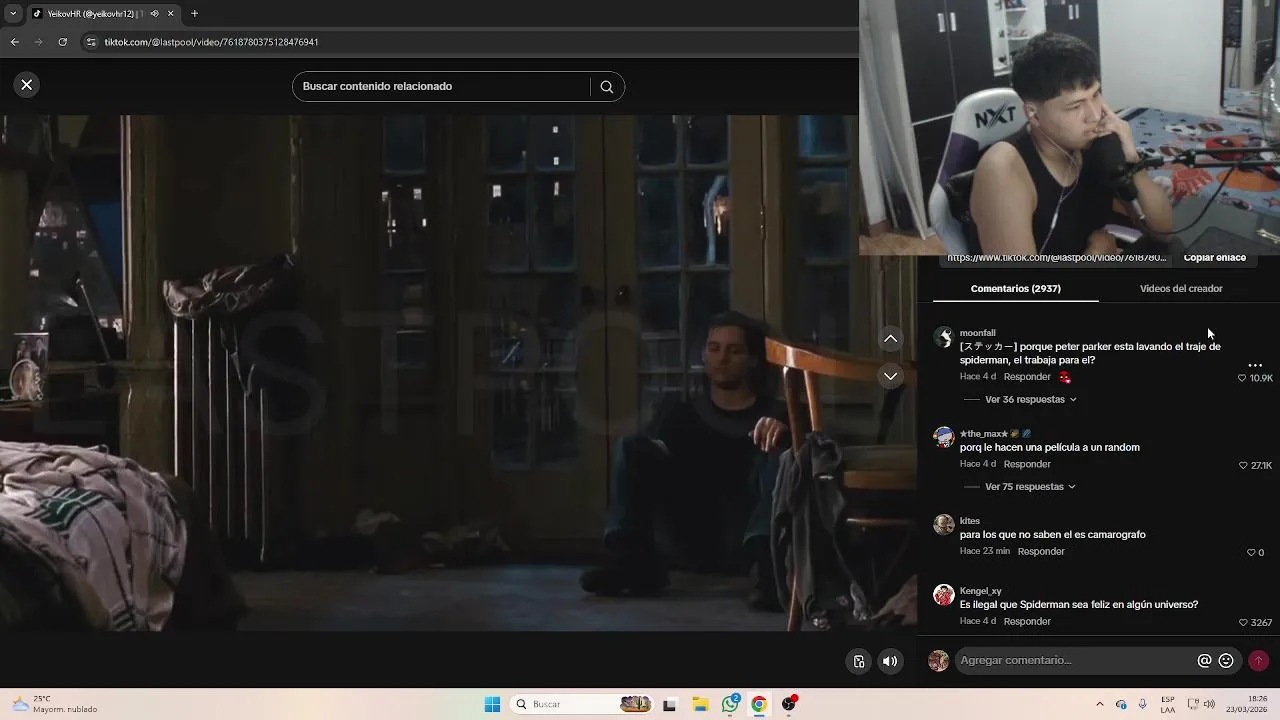Image resolution: width=1280 pixels, height=720 pixels.
Task: Open the Videos del creador tab
Action: tap(1181, 289)
